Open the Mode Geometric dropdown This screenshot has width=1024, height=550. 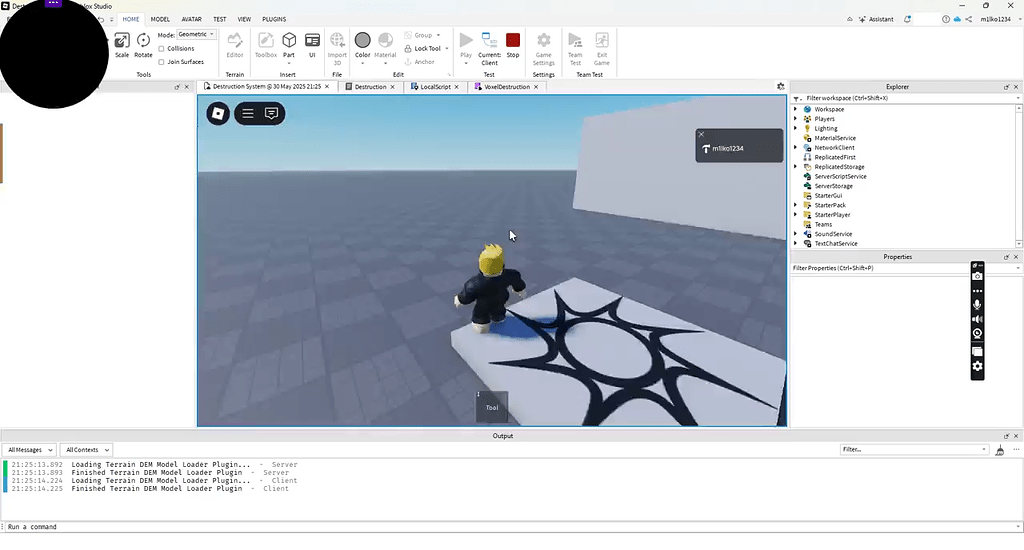pos(197,35)
